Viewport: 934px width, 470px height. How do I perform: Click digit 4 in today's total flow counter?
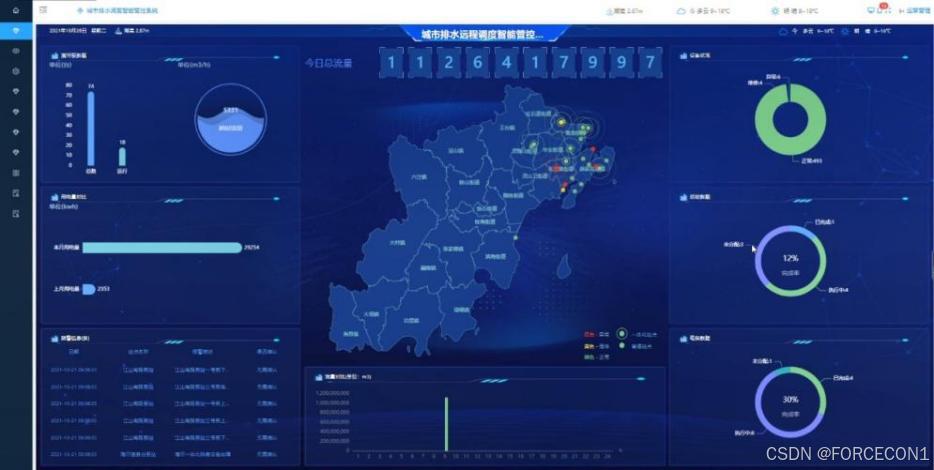506,63
